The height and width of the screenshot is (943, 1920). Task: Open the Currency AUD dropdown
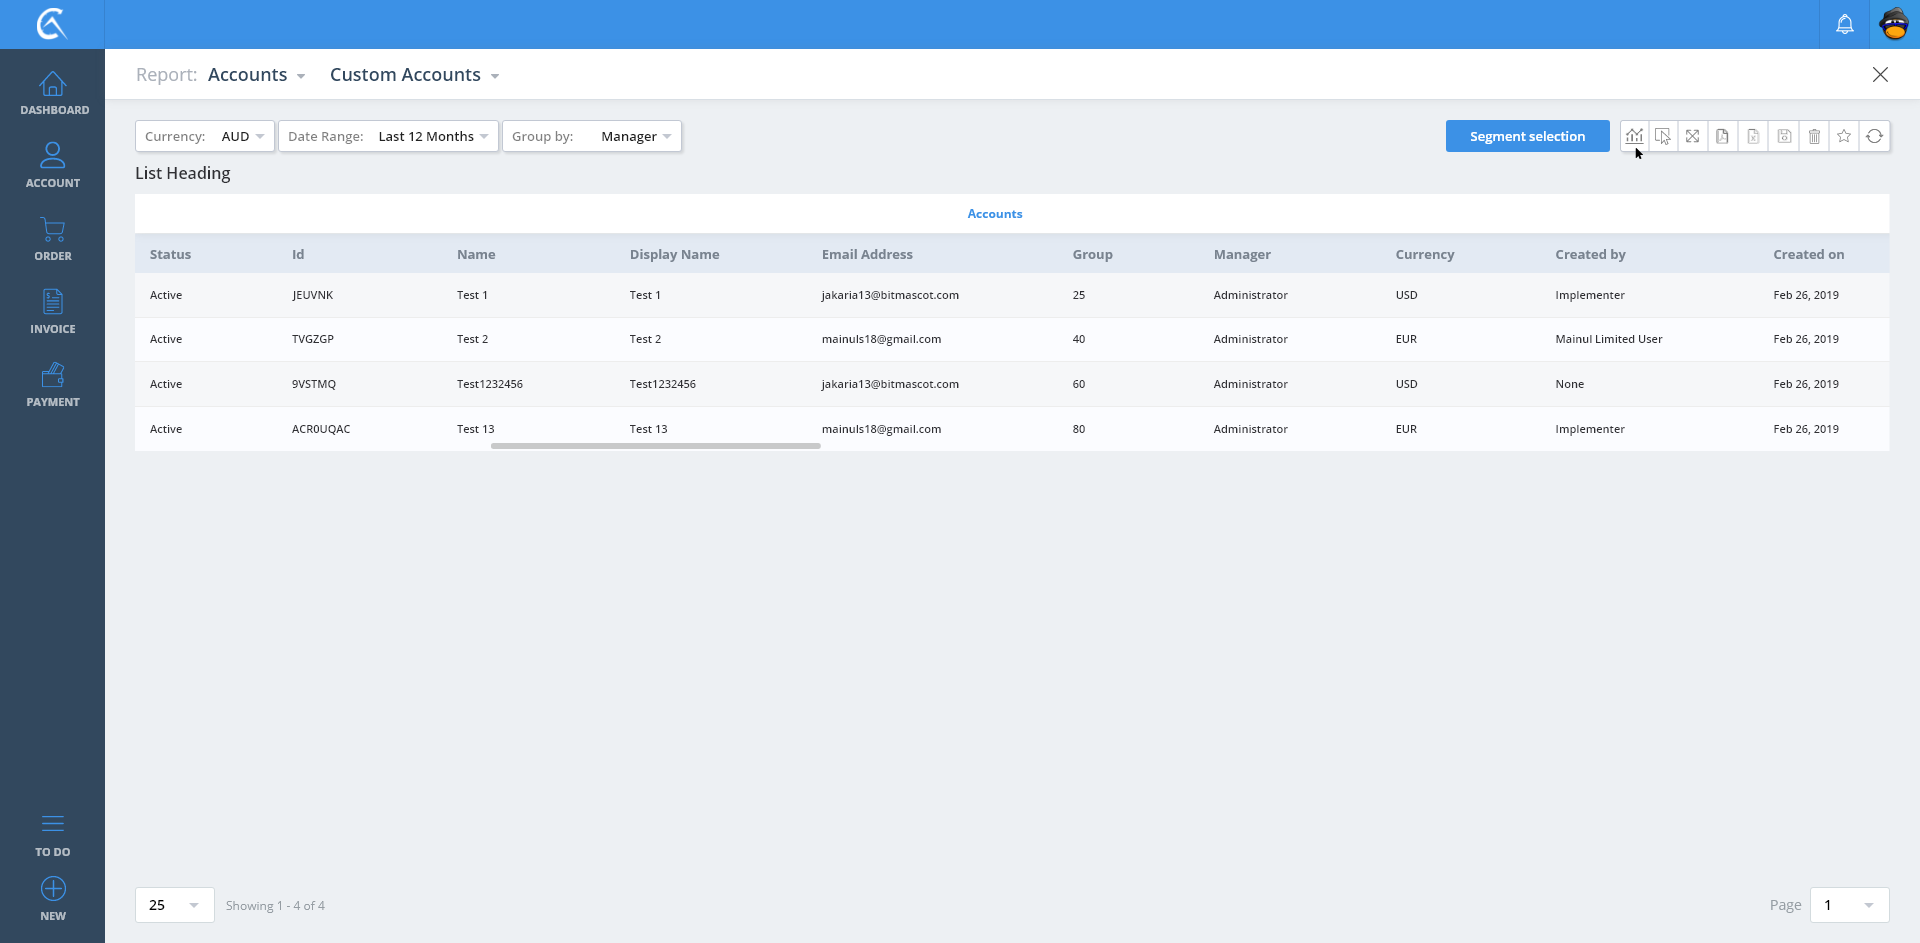click(205, 136)
